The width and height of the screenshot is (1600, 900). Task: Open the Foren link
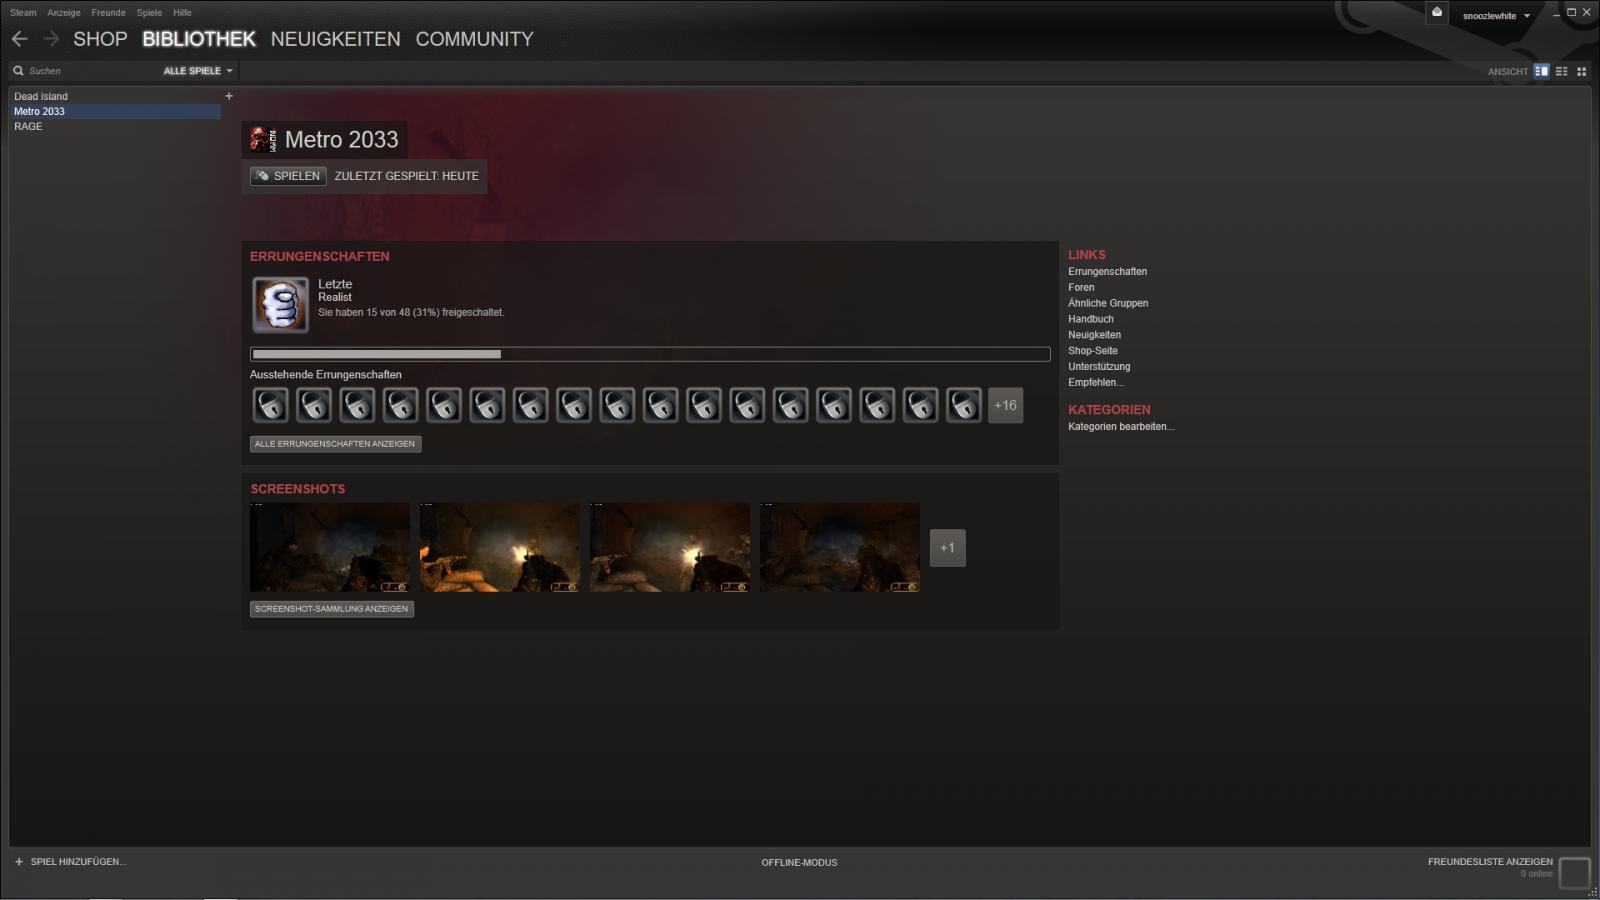(1081, 287)
